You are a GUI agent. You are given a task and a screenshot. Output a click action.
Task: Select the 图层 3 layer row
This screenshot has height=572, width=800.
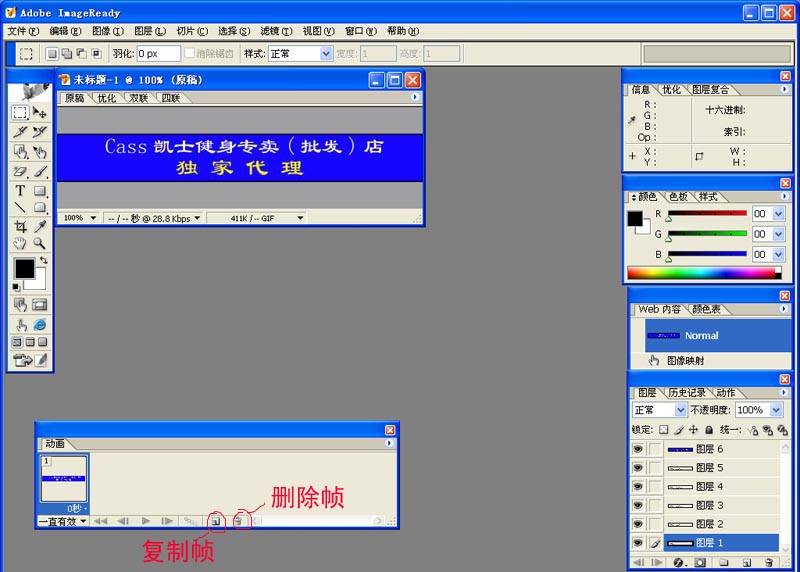720,505
